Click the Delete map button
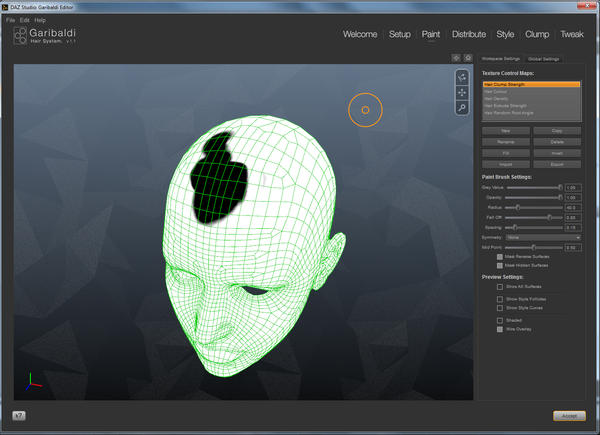Screen dimensions: 600x435 tap(557, 142)
